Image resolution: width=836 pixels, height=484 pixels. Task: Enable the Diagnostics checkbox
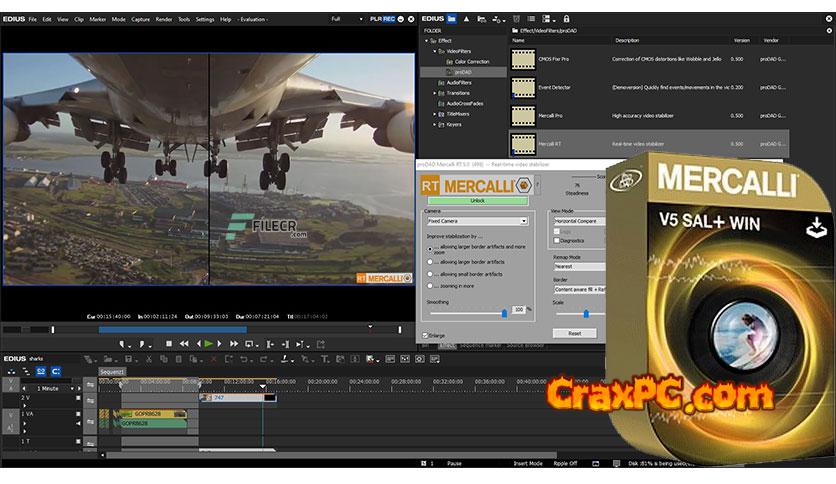pyautogui.click(x=556, y=240)
